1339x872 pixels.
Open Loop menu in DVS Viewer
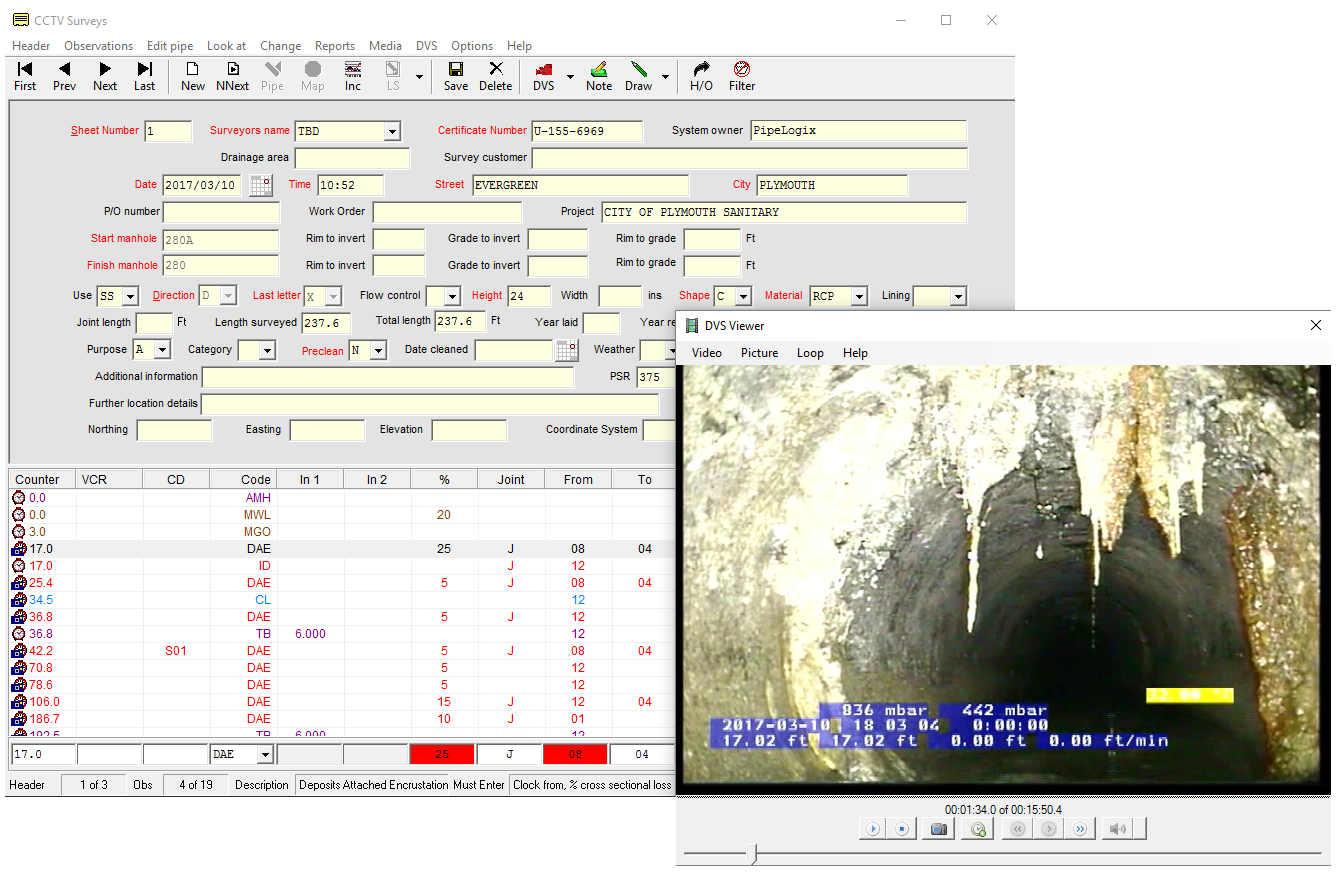[x=810, y=353]
